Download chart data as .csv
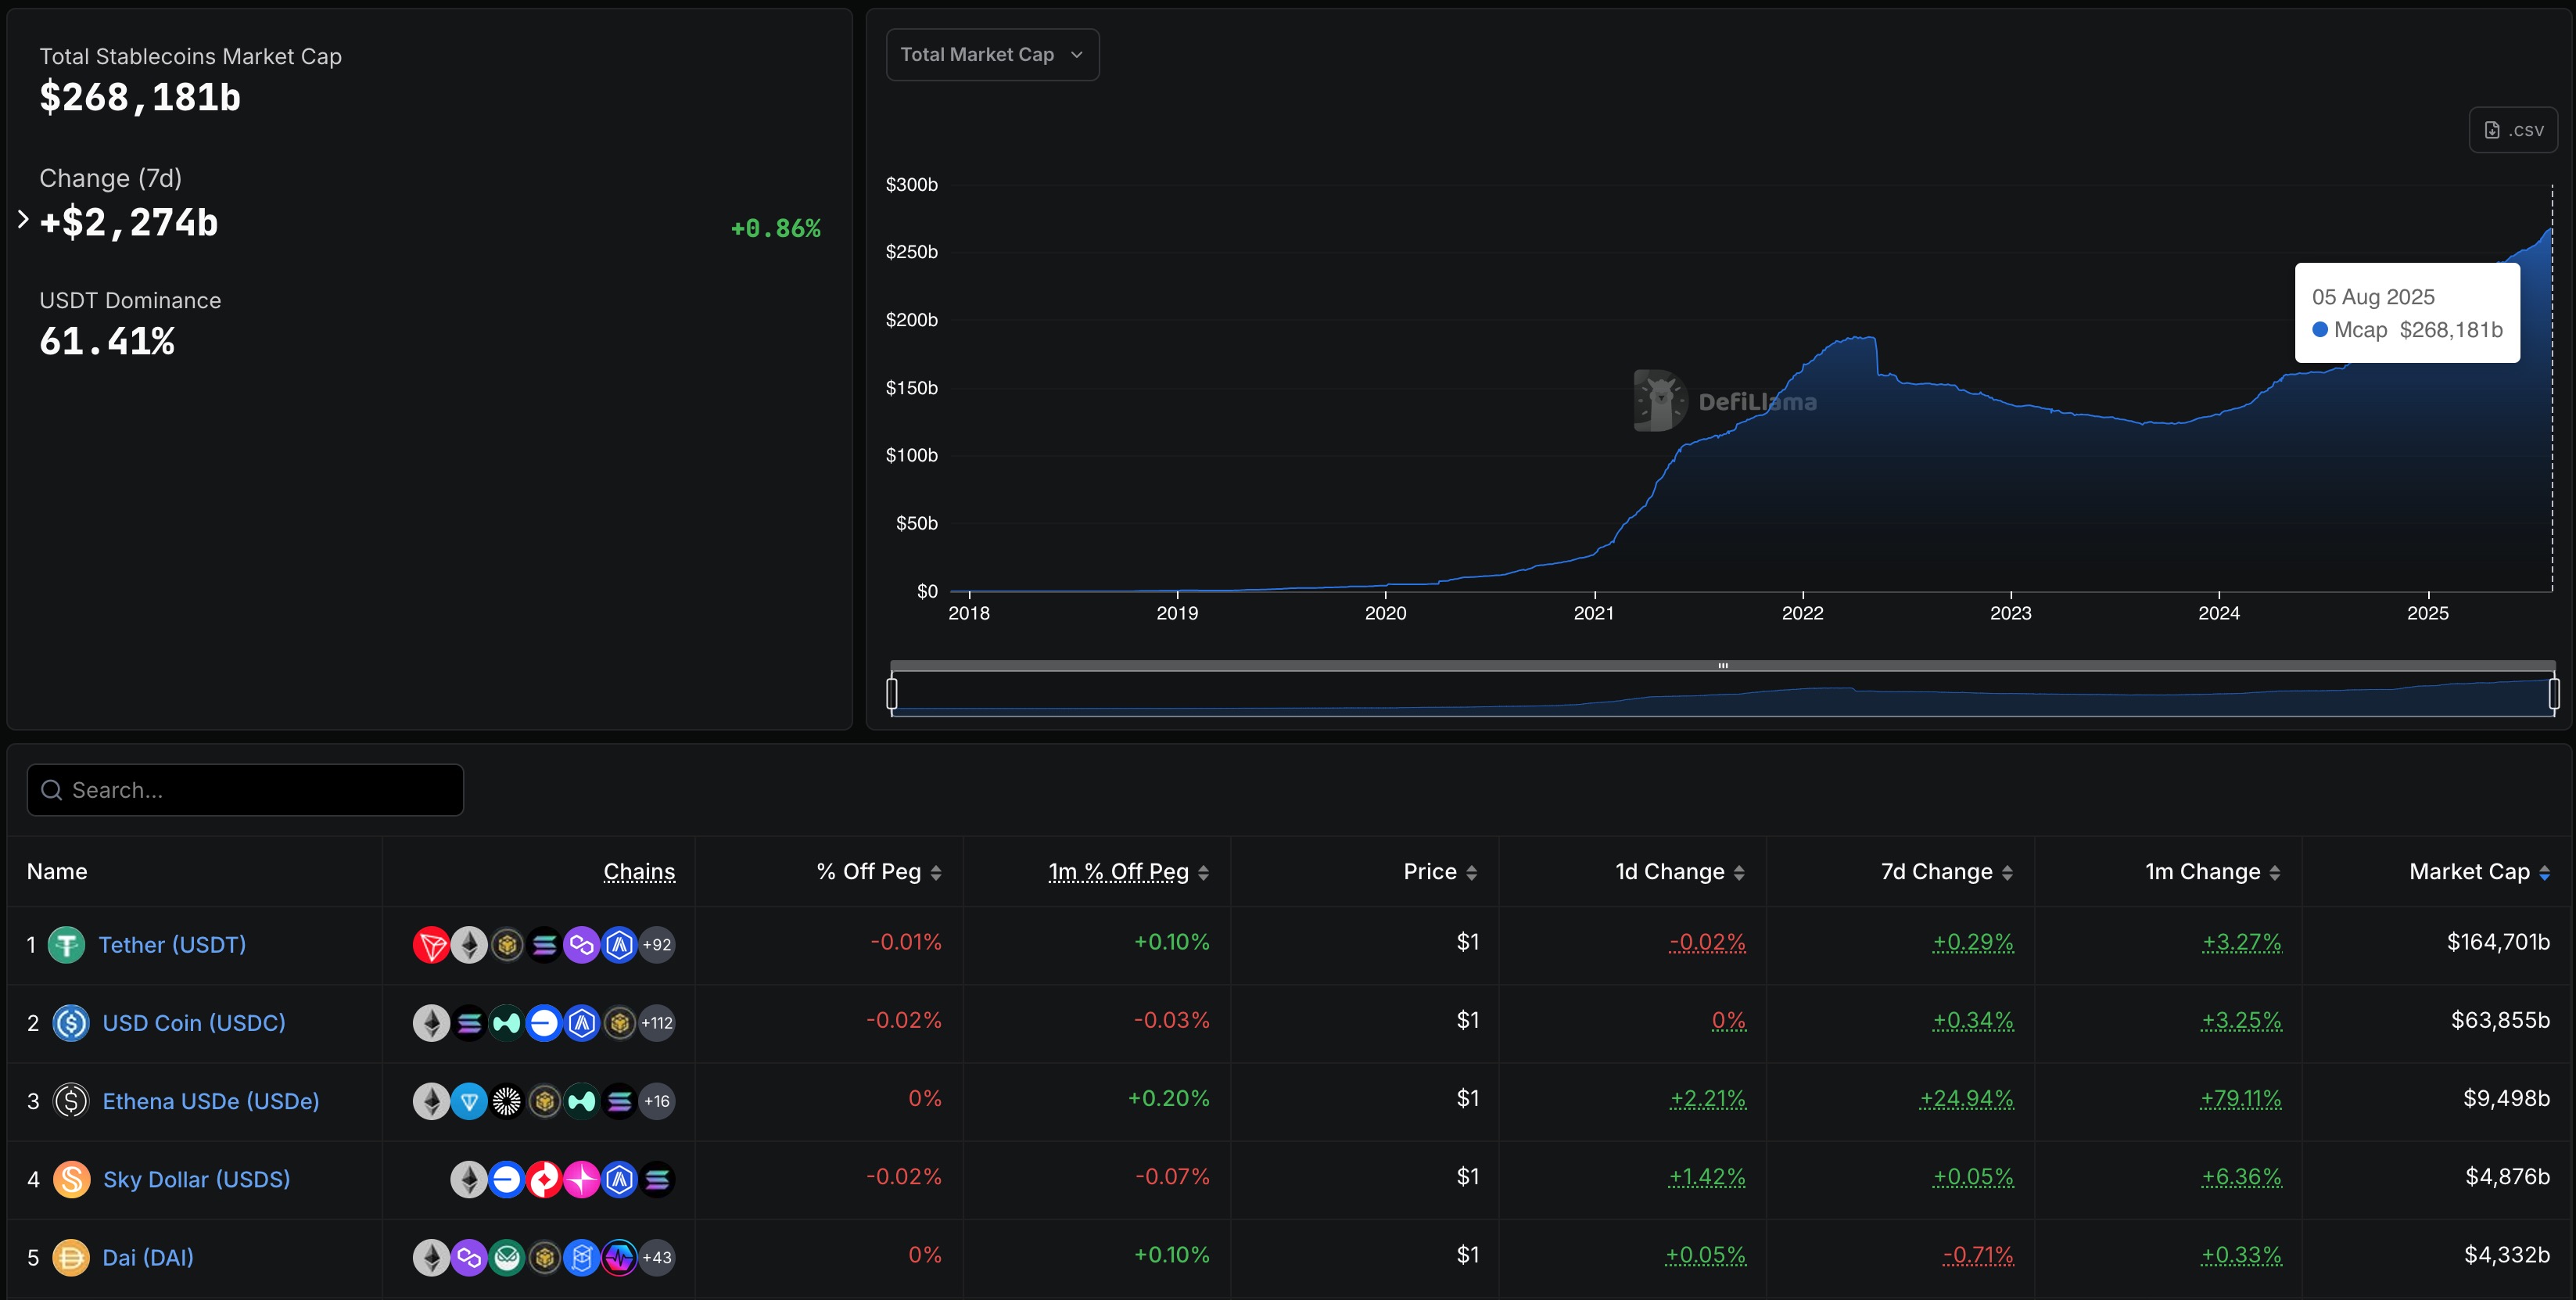The width and height of the screenshot is (2576, 1300). click(2513, 130)
